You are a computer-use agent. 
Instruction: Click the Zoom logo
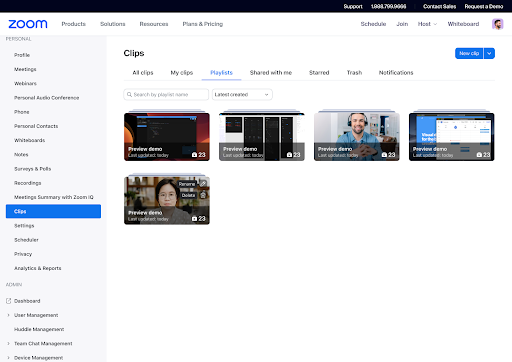(x=28, y=24)
